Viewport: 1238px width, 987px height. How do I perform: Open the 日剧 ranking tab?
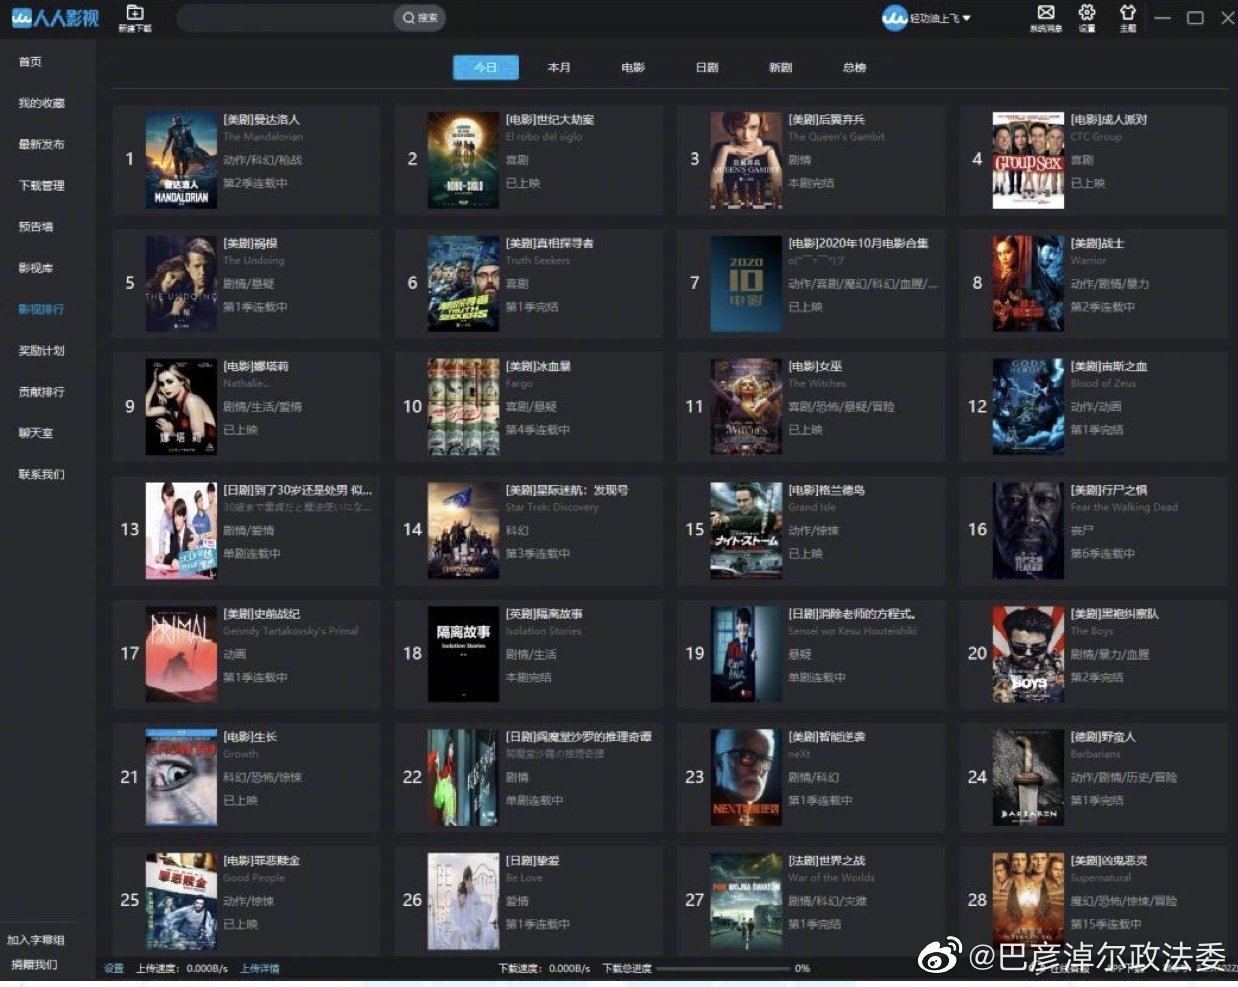pyautogui.click(x=707, y=68)
